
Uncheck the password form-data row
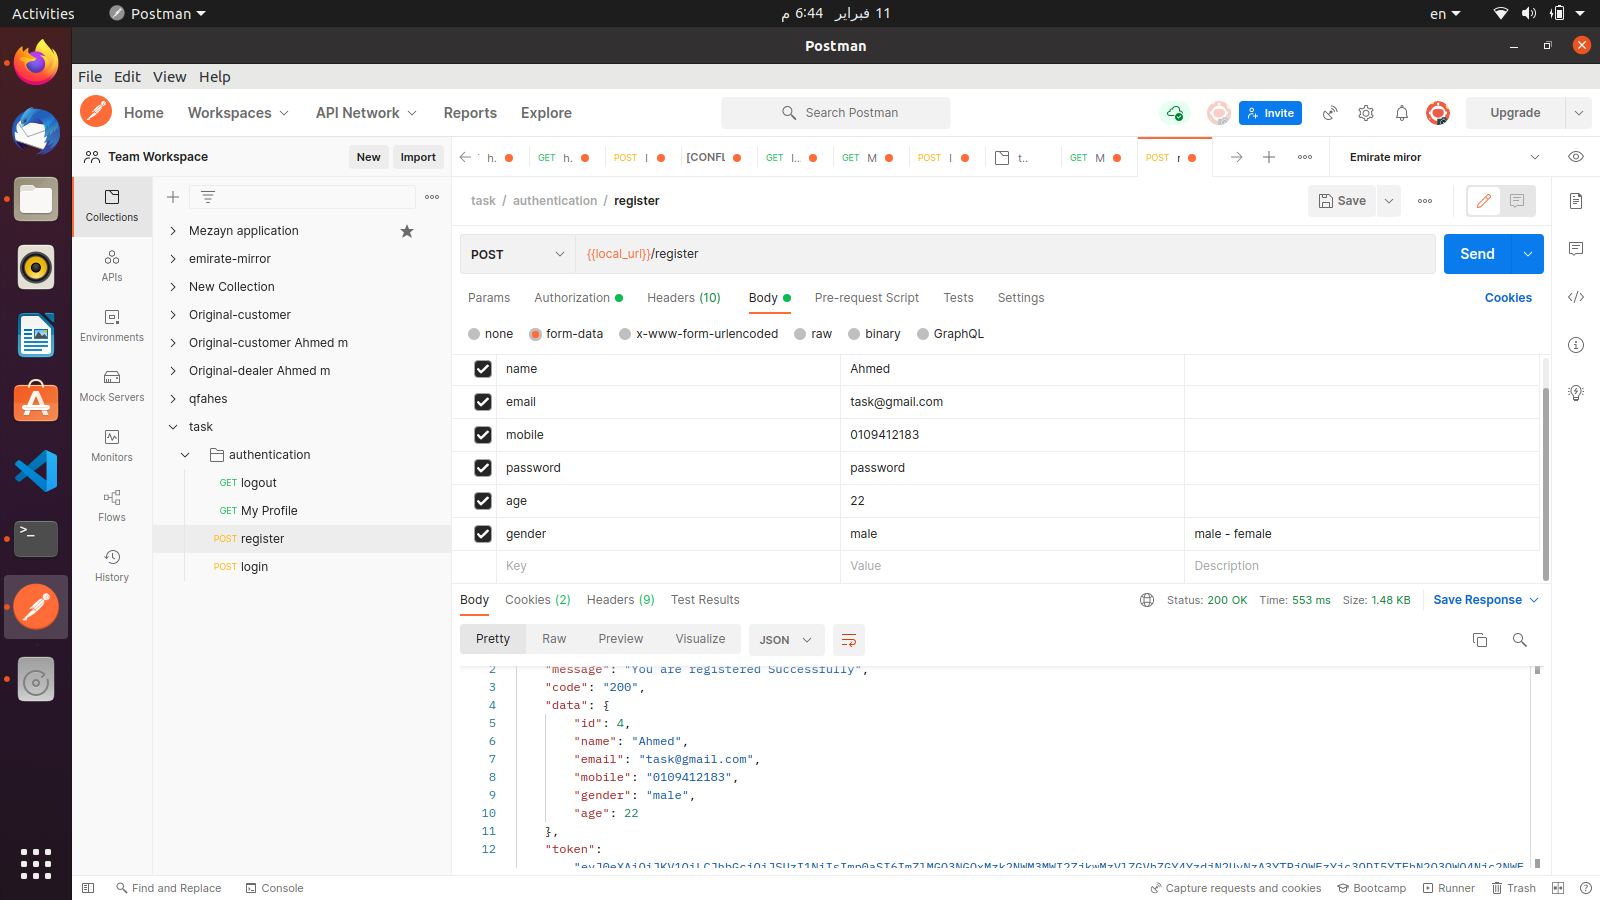(x=483, y=468)
